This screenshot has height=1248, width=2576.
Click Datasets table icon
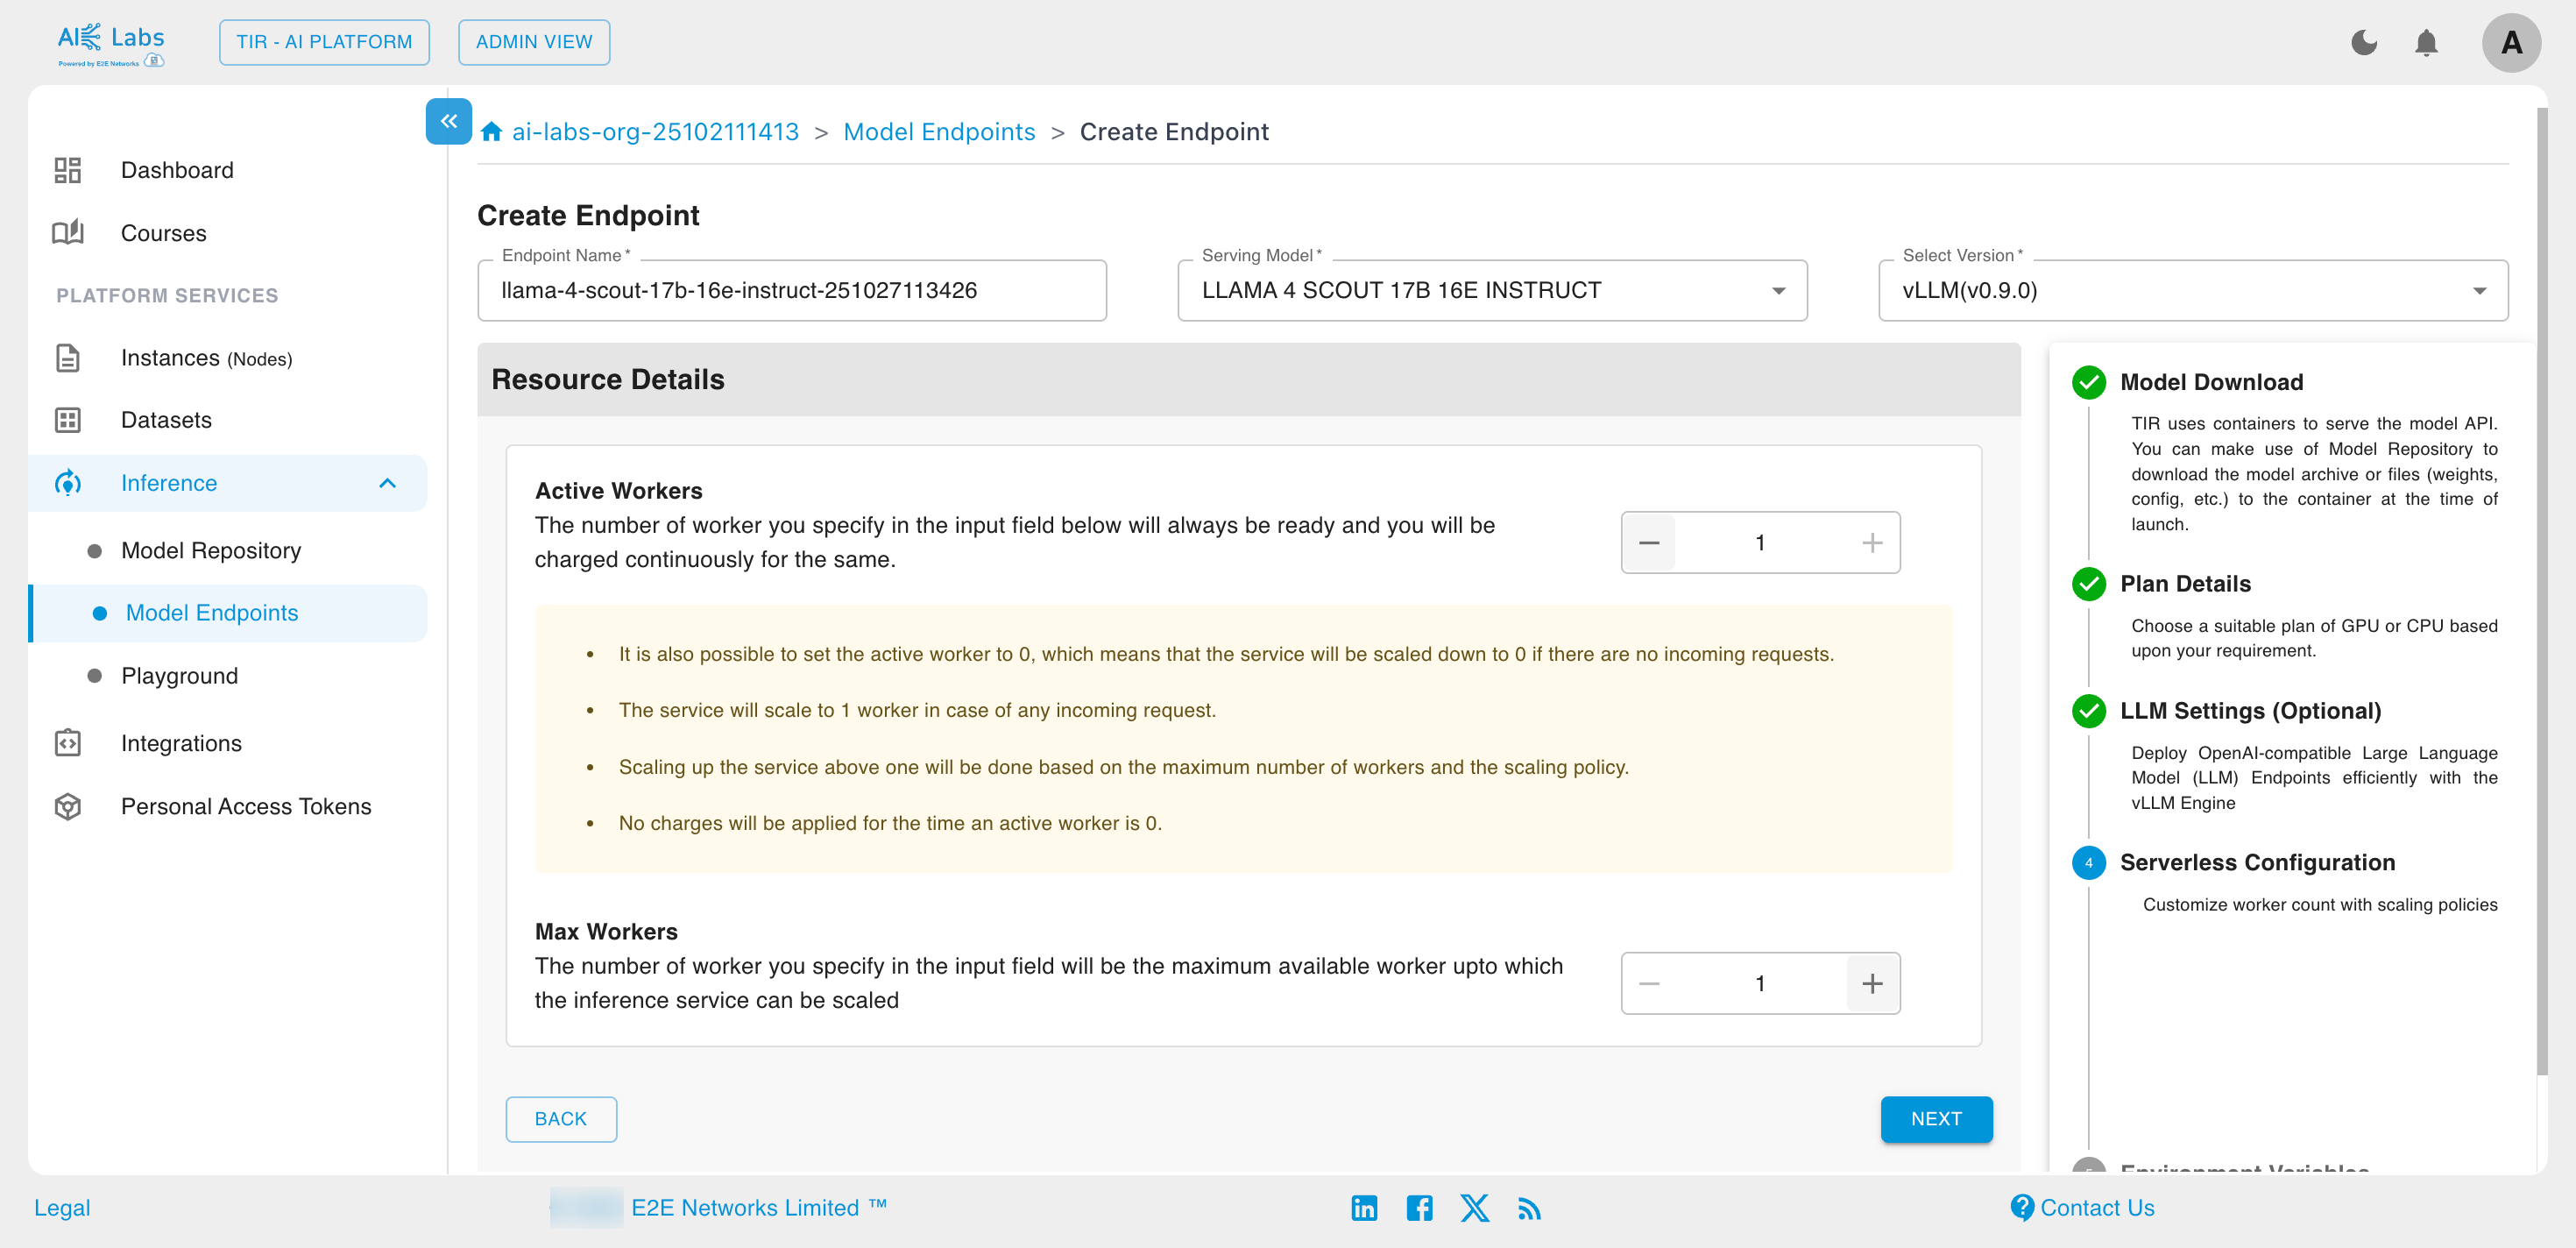(67, 420)
